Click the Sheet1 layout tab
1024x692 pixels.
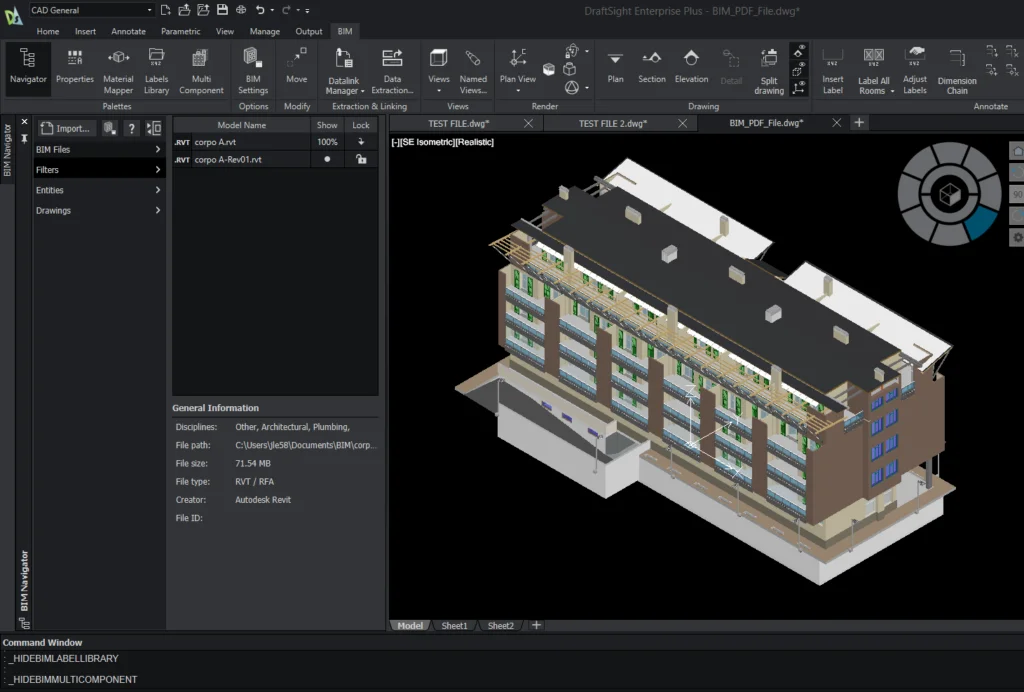(x=454, y=625)
